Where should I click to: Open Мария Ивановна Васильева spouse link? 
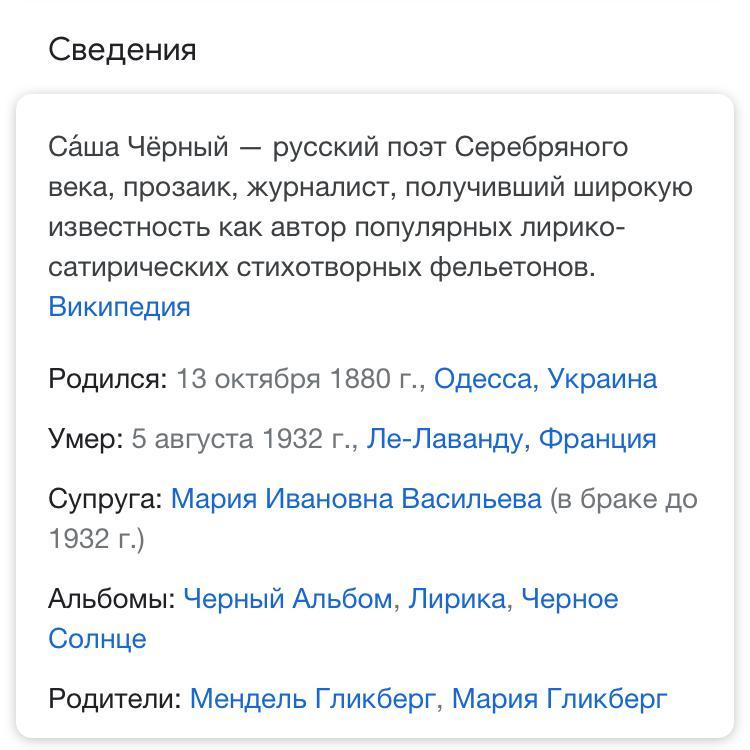(356, 499)
